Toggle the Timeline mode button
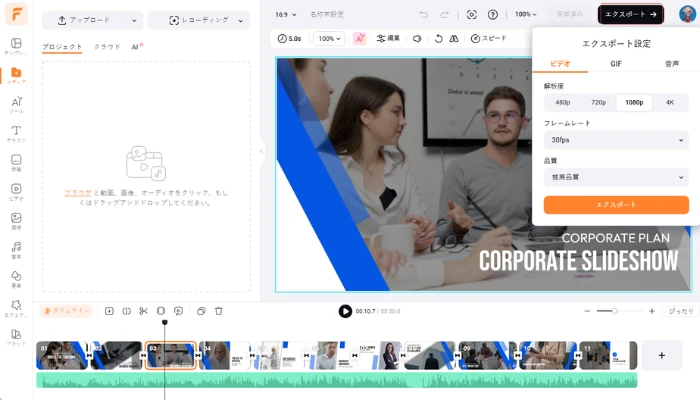Screen dimensions: 700x400 coord(66,311)
